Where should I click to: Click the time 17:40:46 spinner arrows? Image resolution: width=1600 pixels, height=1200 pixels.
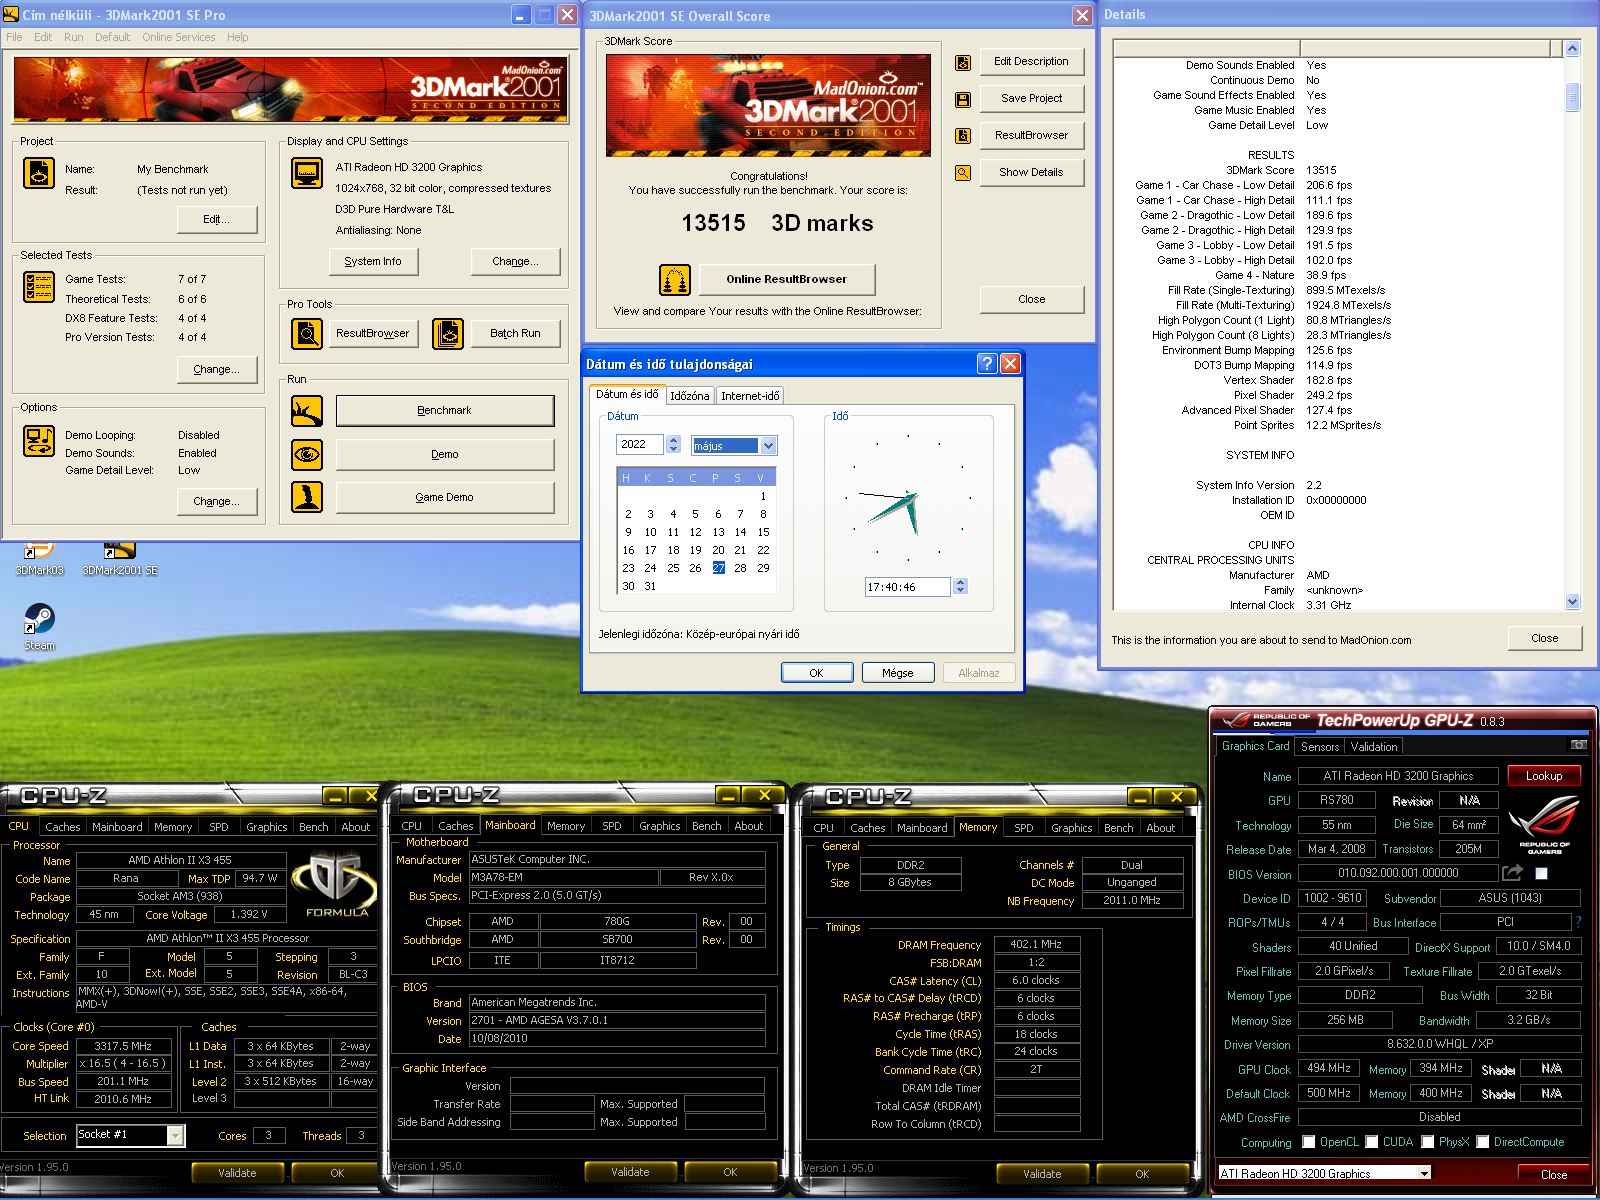[x=960, y=587]
